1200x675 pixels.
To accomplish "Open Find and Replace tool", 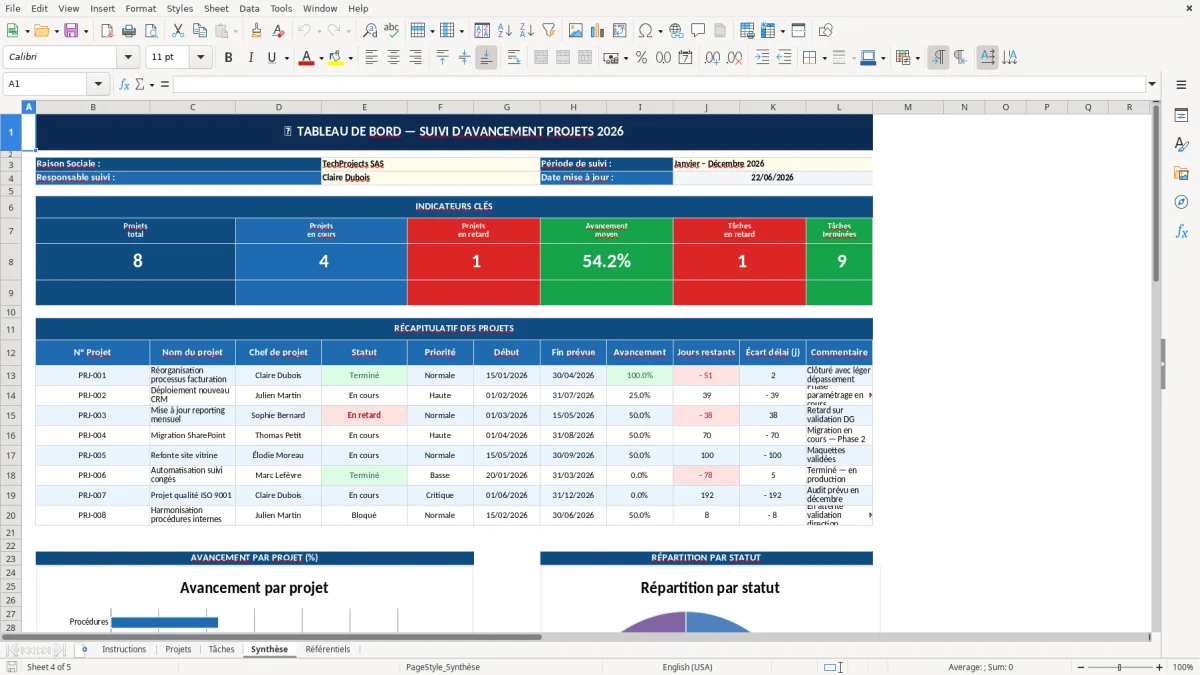I will click(370, 31).
